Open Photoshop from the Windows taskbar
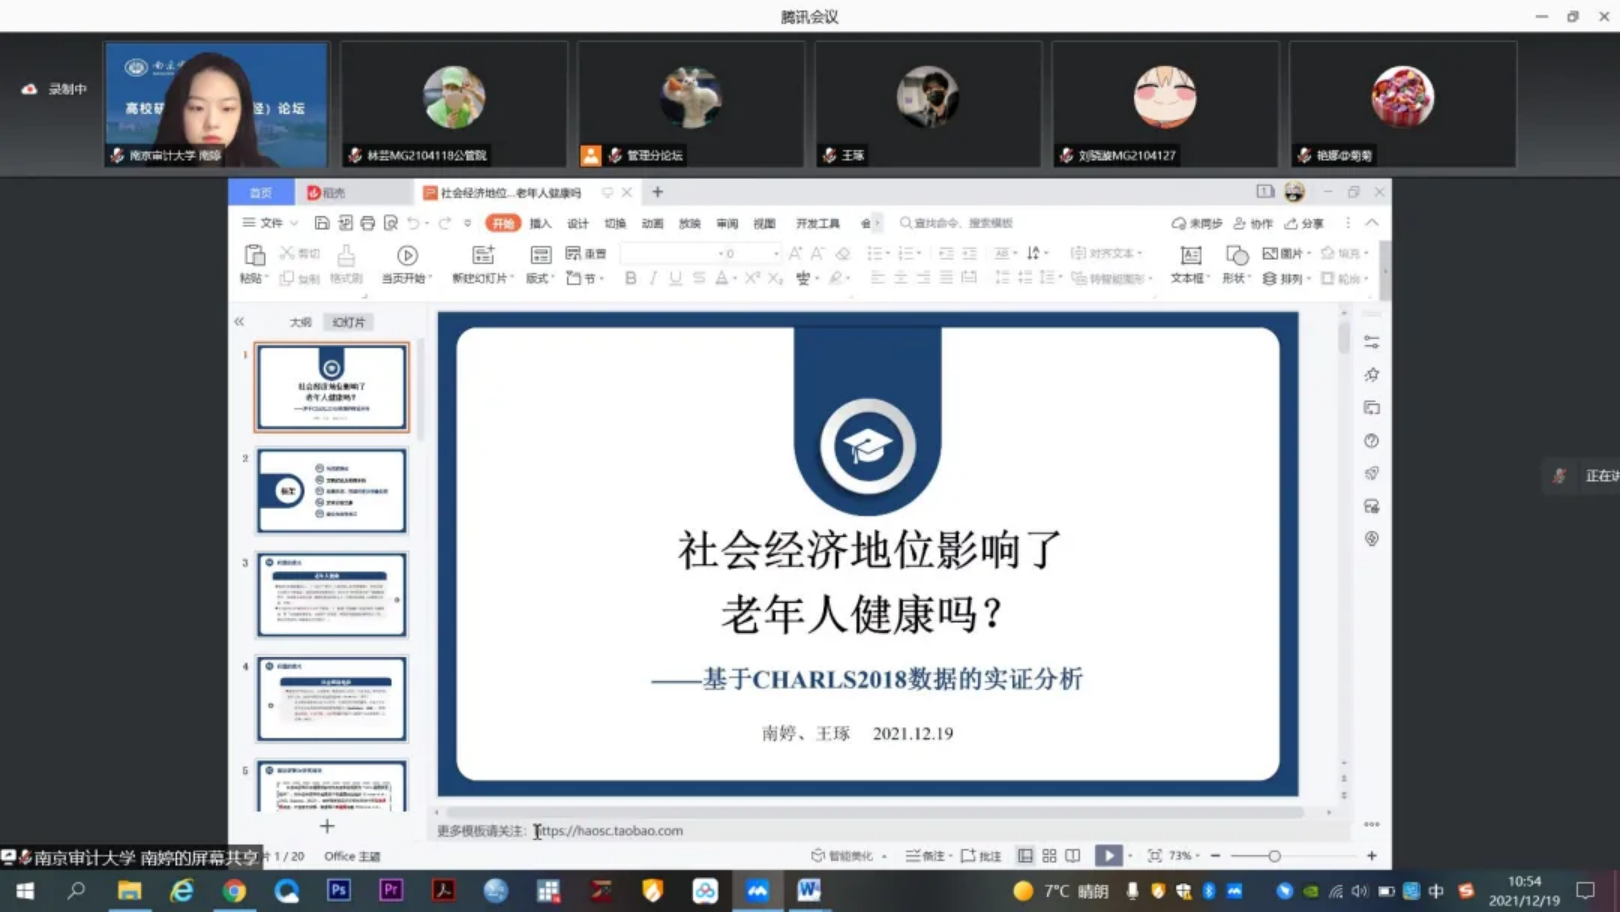Image resolution: width=1620 pixels, height=912 pixels. pyautogui.click(x=339, y=890)
